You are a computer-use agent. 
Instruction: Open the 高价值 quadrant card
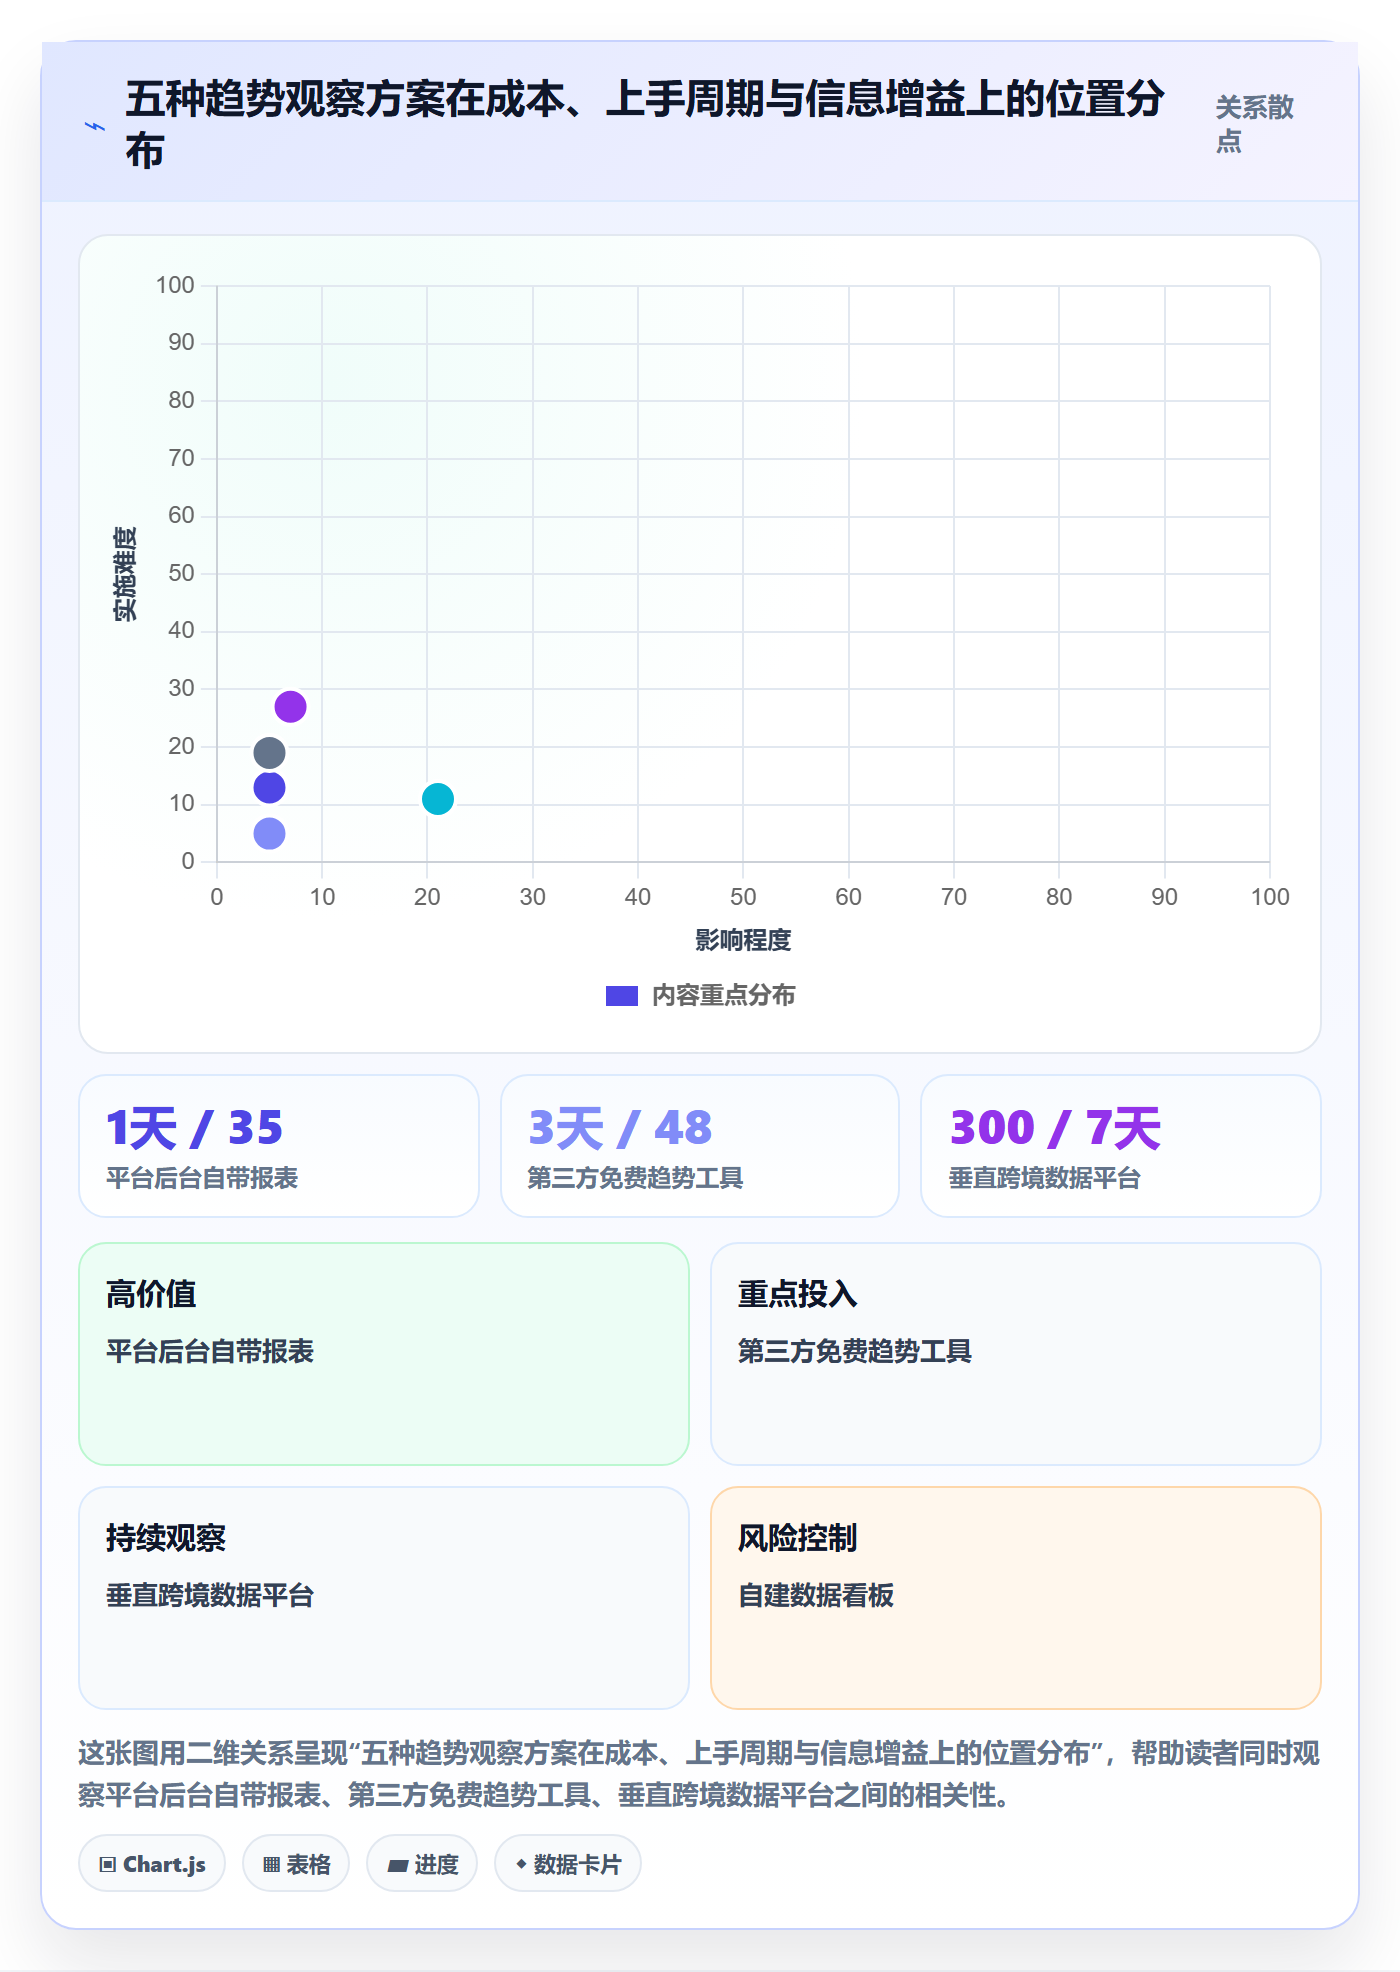pyautogui.click(x=384, y=1354)
